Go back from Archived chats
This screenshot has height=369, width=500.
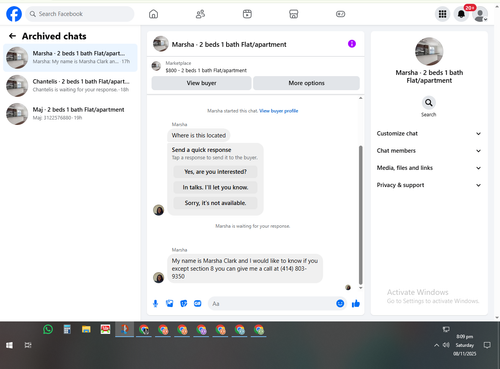point(12,36)
